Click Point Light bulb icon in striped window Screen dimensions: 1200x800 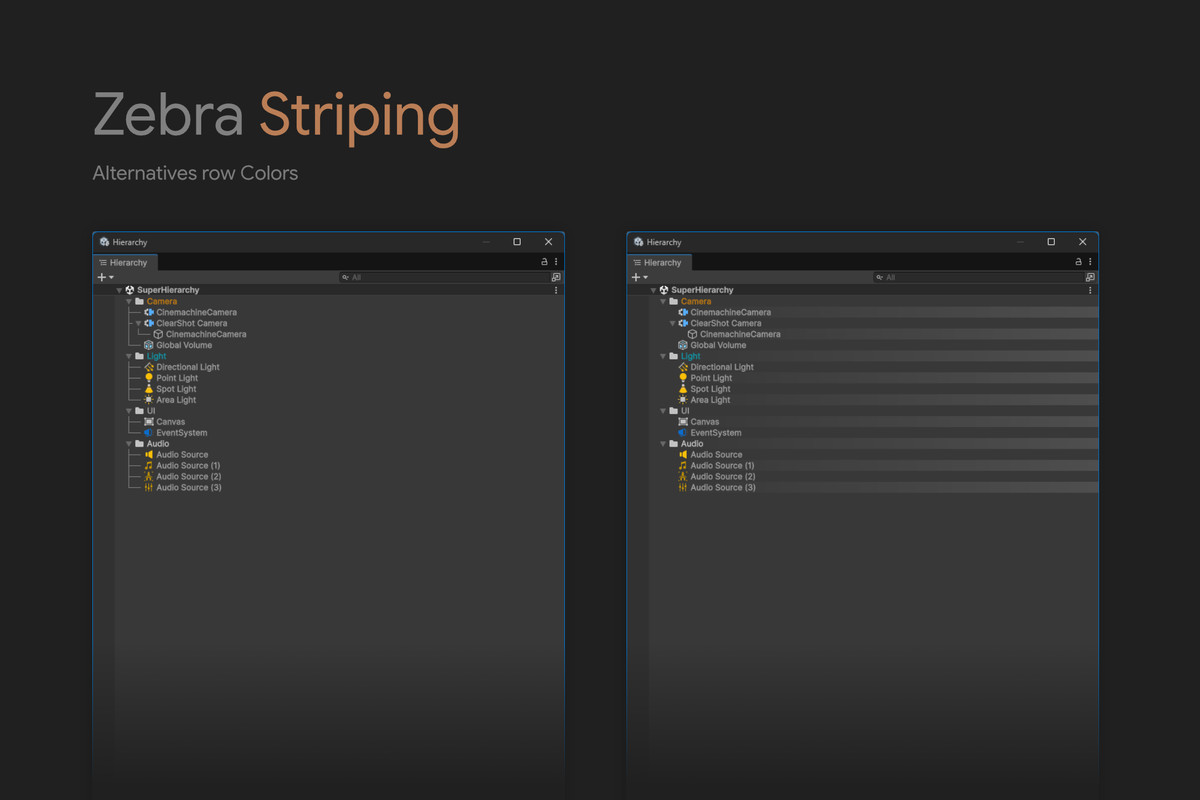(683, 378)
